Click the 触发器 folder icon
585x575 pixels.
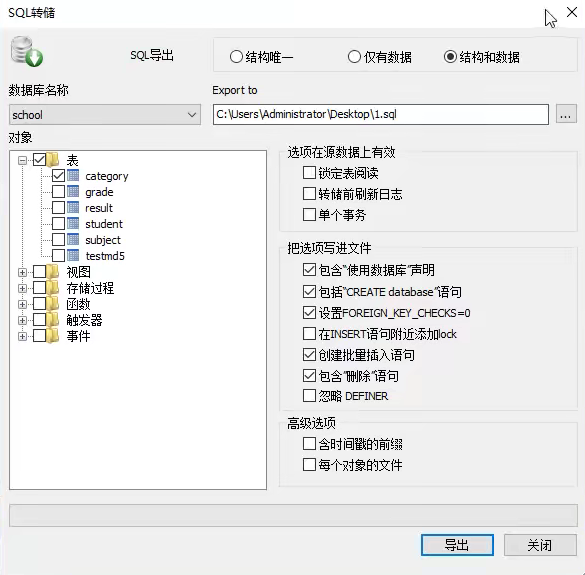(53, 320)
